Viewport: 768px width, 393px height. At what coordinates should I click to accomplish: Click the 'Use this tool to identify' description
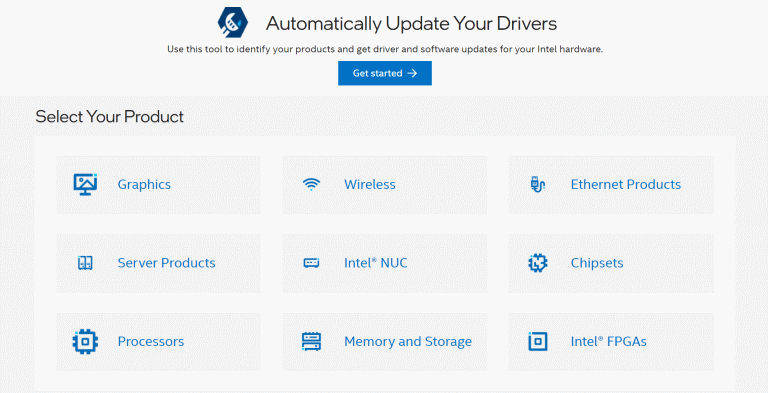pyautogui.click(x=384, y=49)
